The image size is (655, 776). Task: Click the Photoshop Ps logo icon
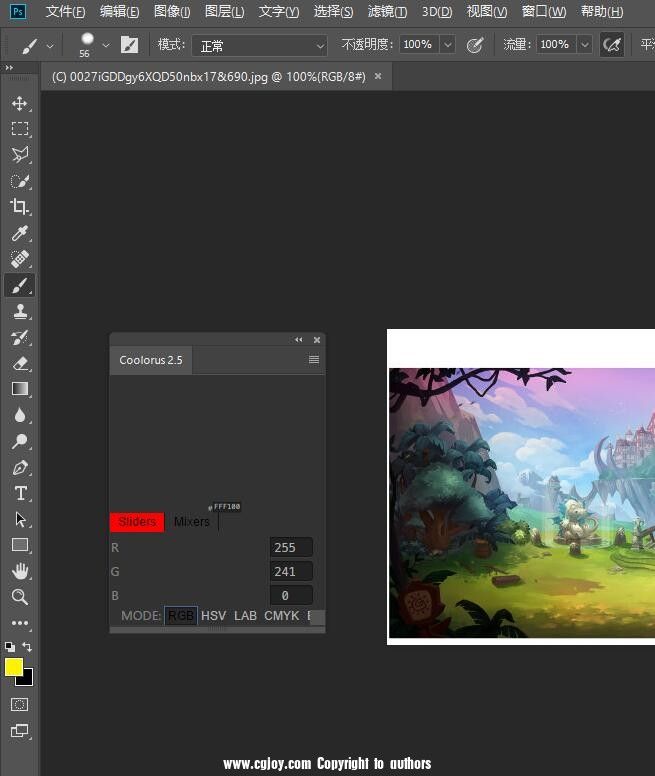(18, 11)
